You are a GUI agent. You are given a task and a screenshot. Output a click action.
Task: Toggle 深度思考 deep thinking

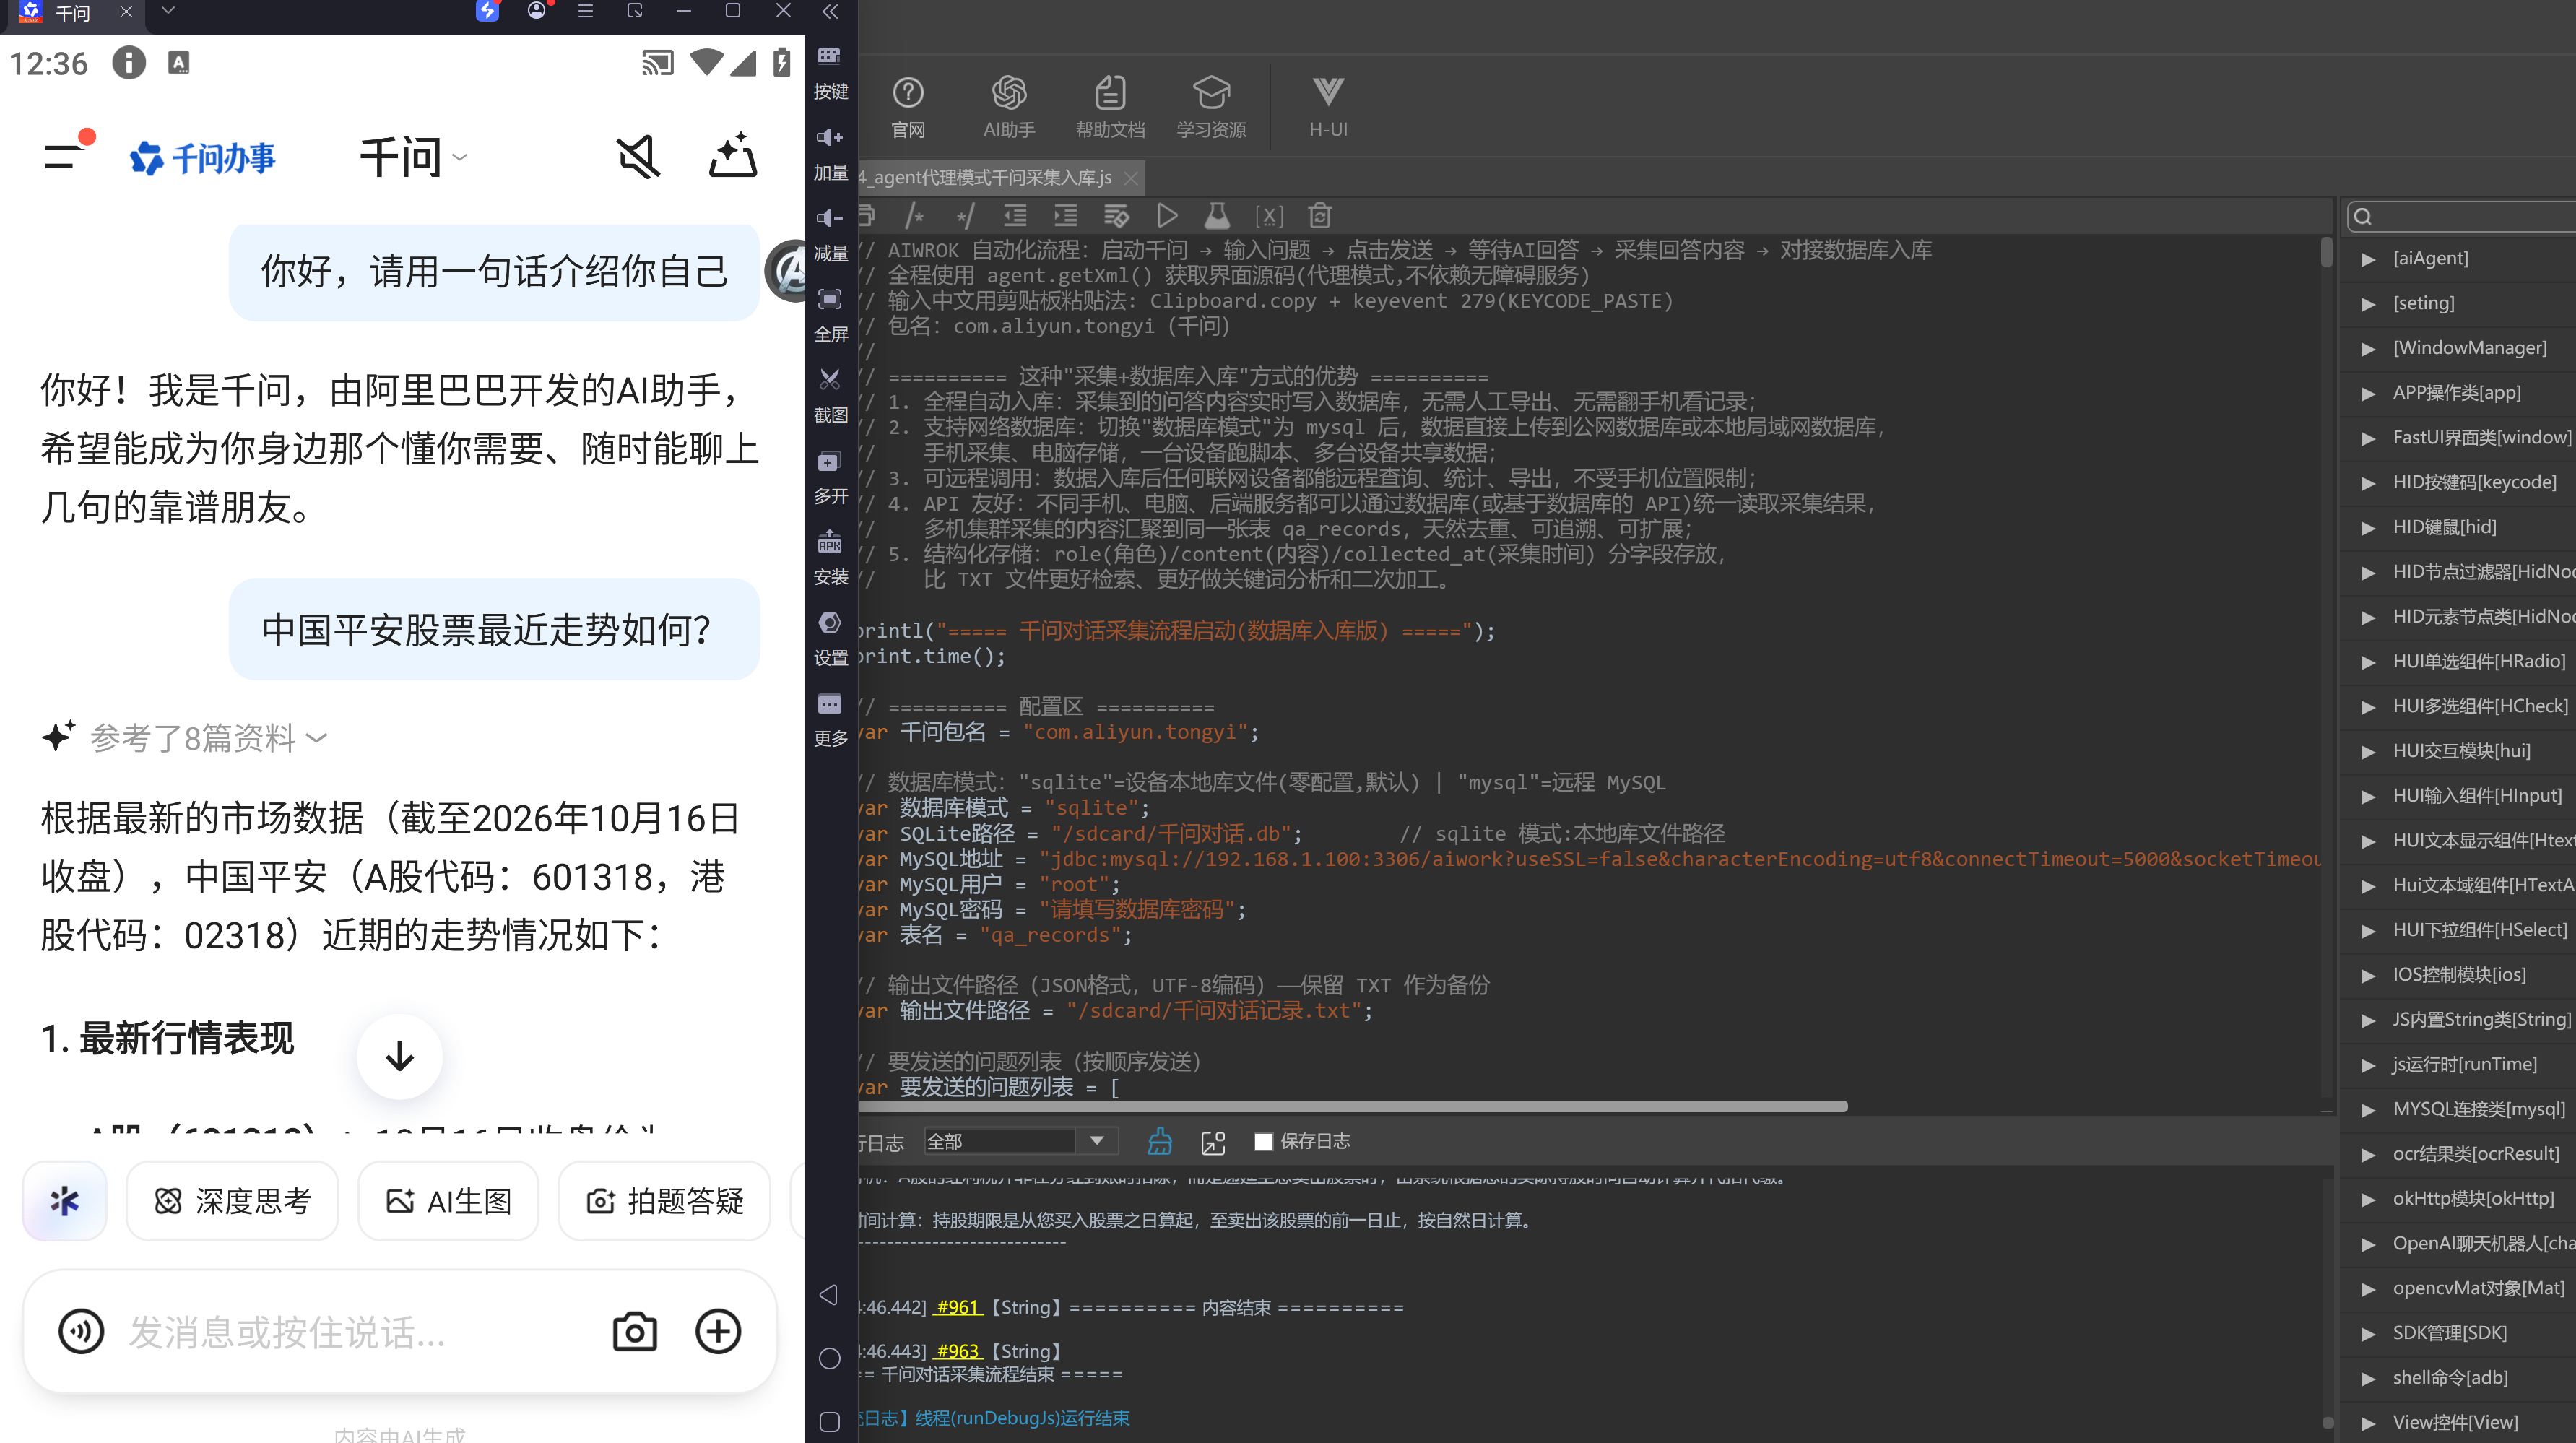(x=233, y=1200)
